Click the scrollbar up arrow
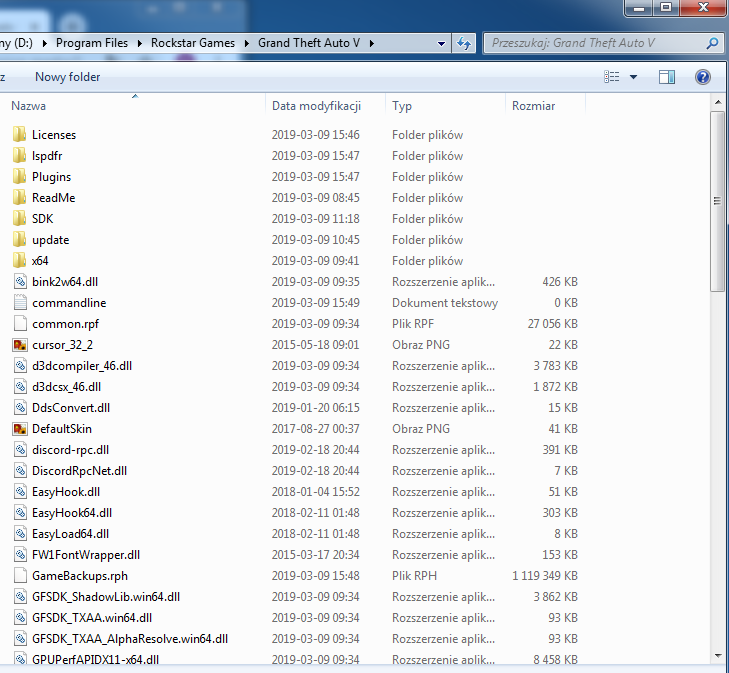This screenshot has height=673, width=729. (x=717, y=102)
